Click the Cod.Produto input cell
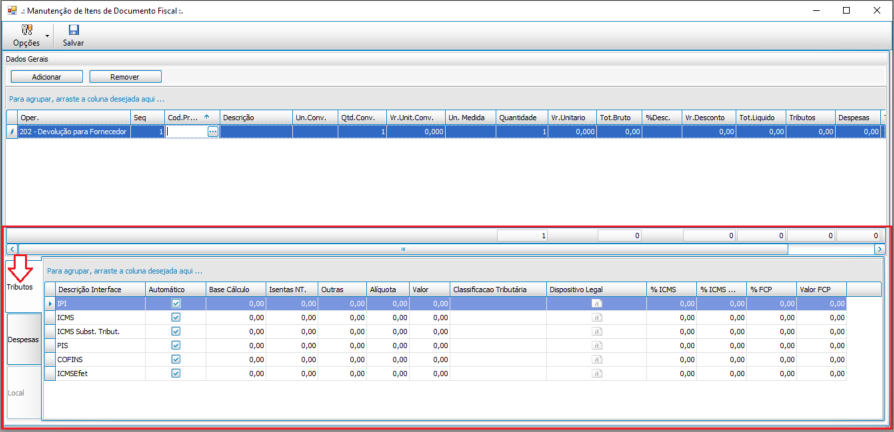894x432 pixels. (x=186, y=132)
